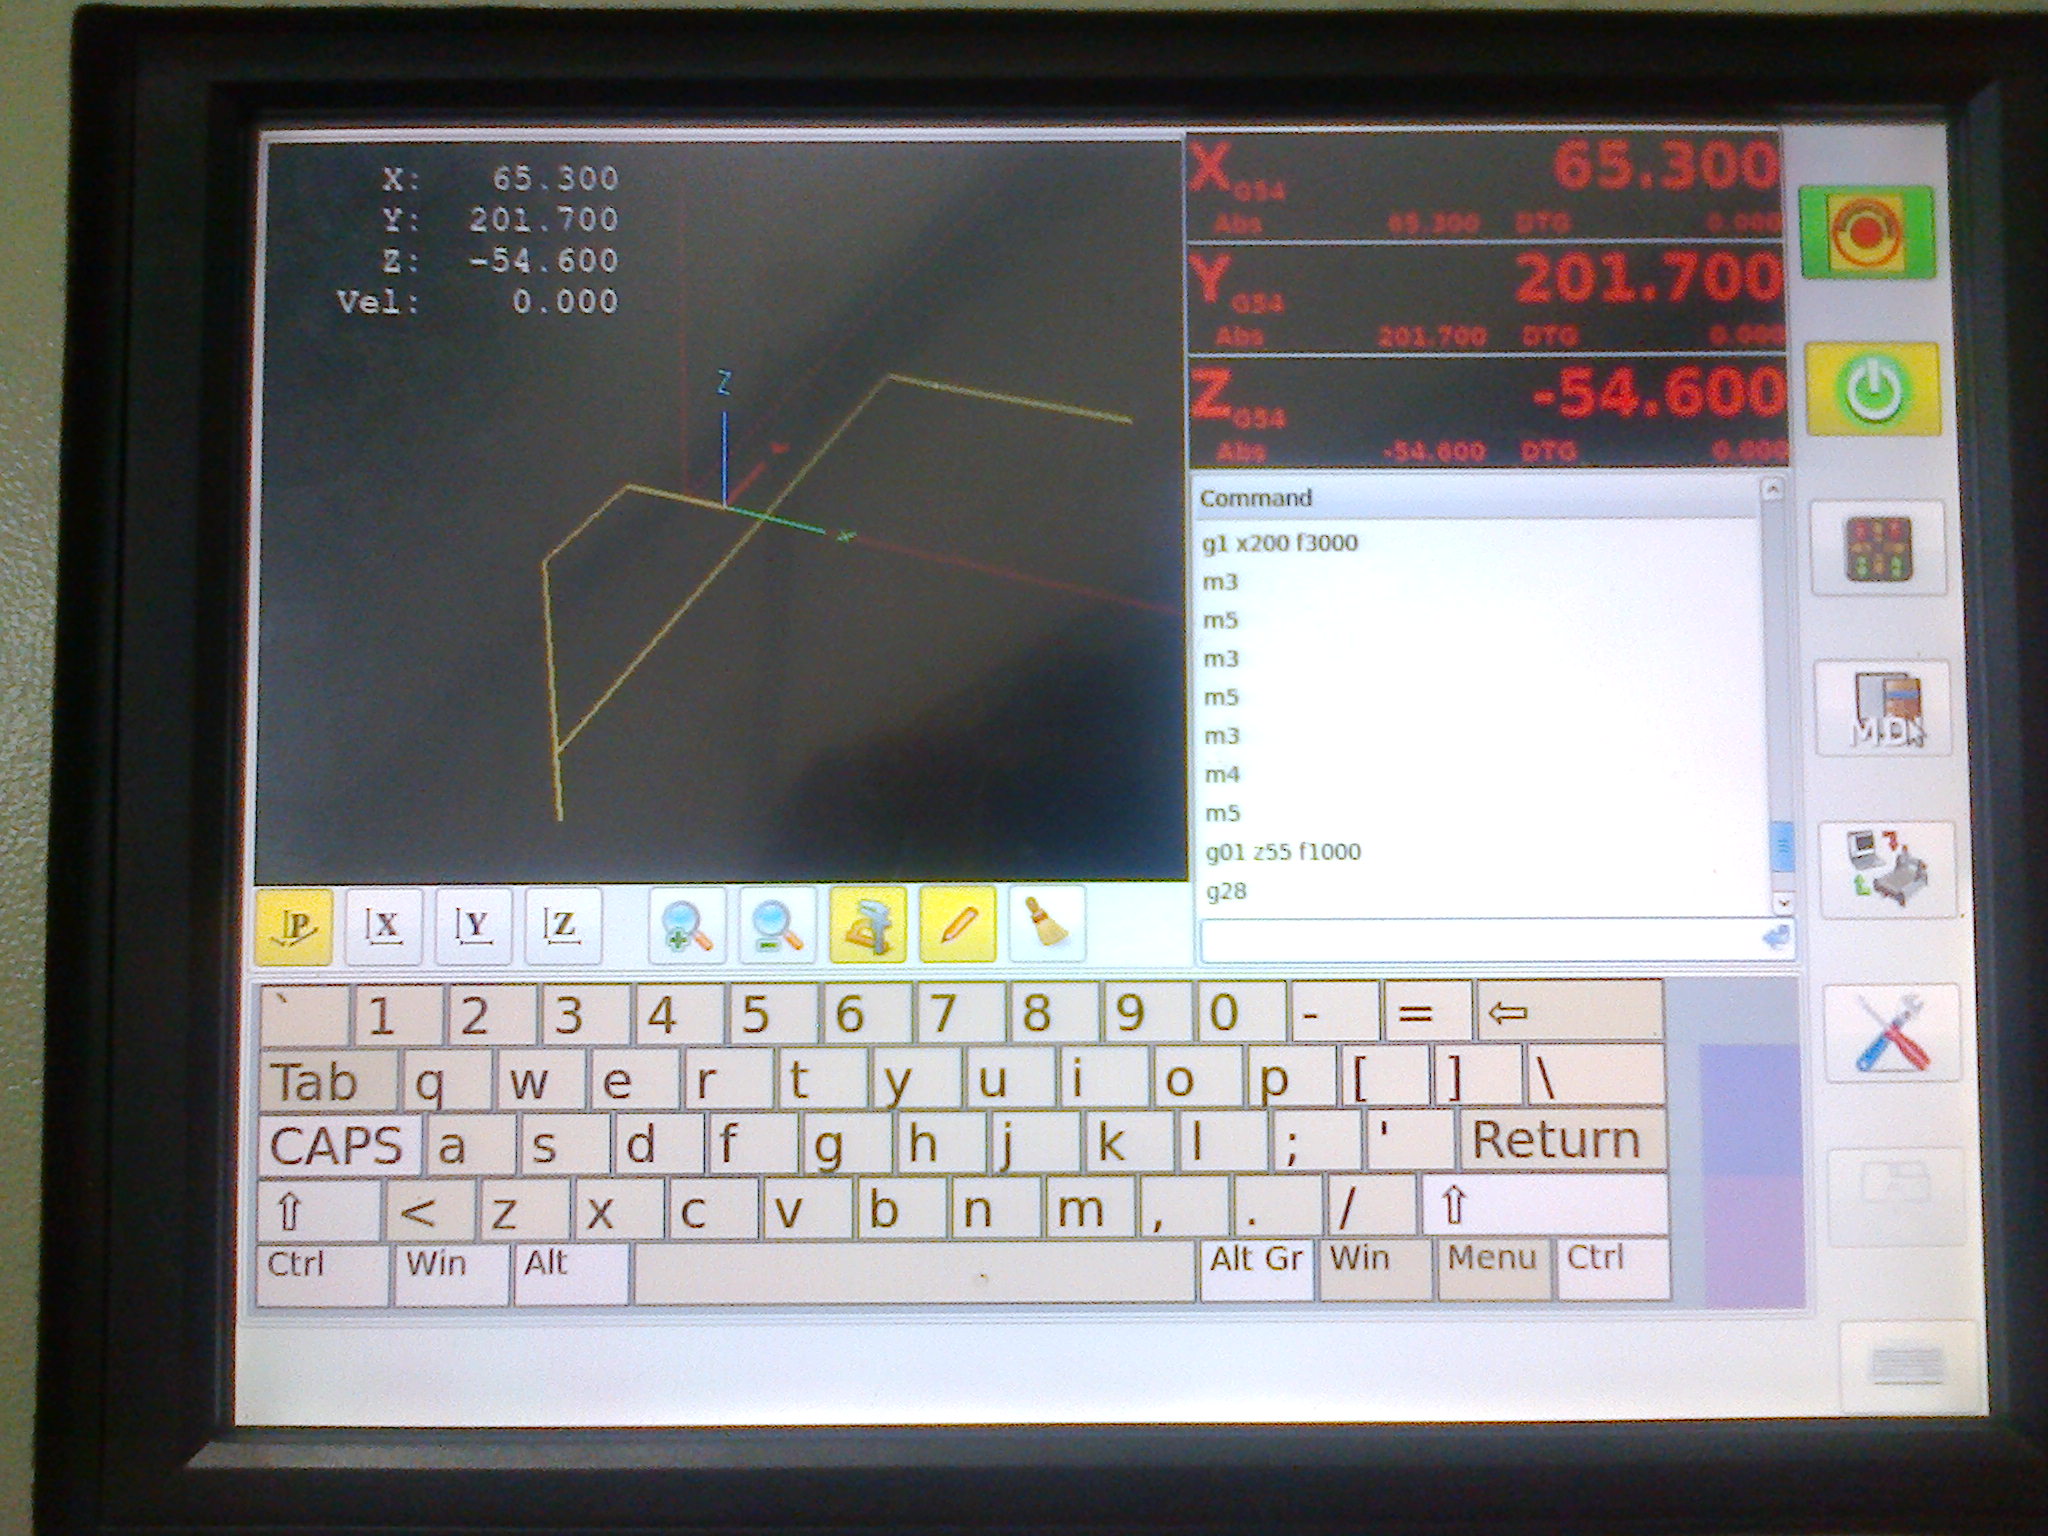Viewport: 2048px width, 1536px height.
Task: Zoom in the toolpath preview
Action: (x=687, y=926)
